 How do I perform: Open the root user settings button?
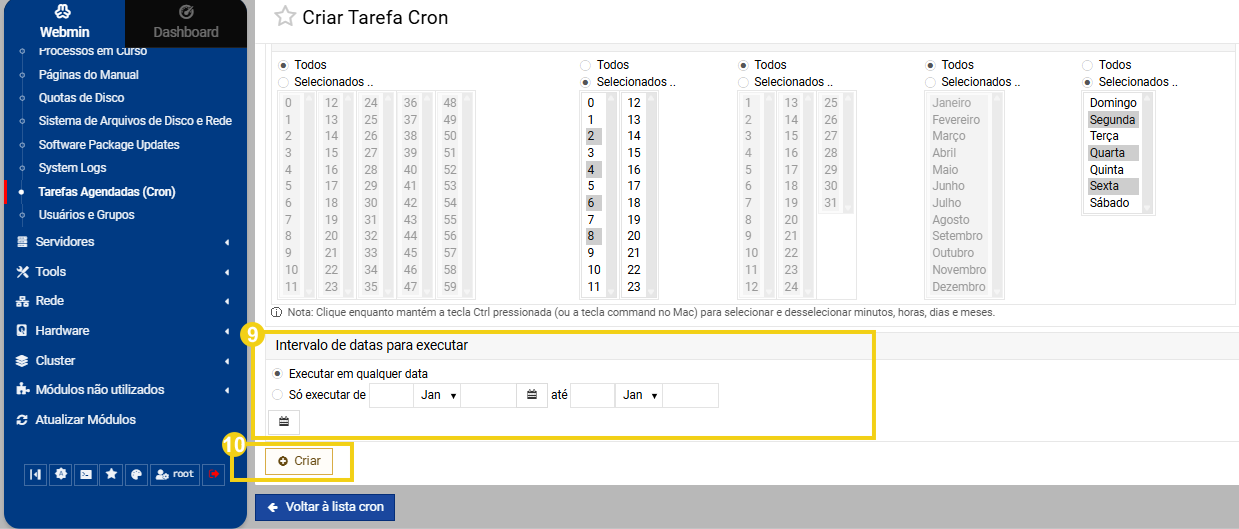point(174,474)
